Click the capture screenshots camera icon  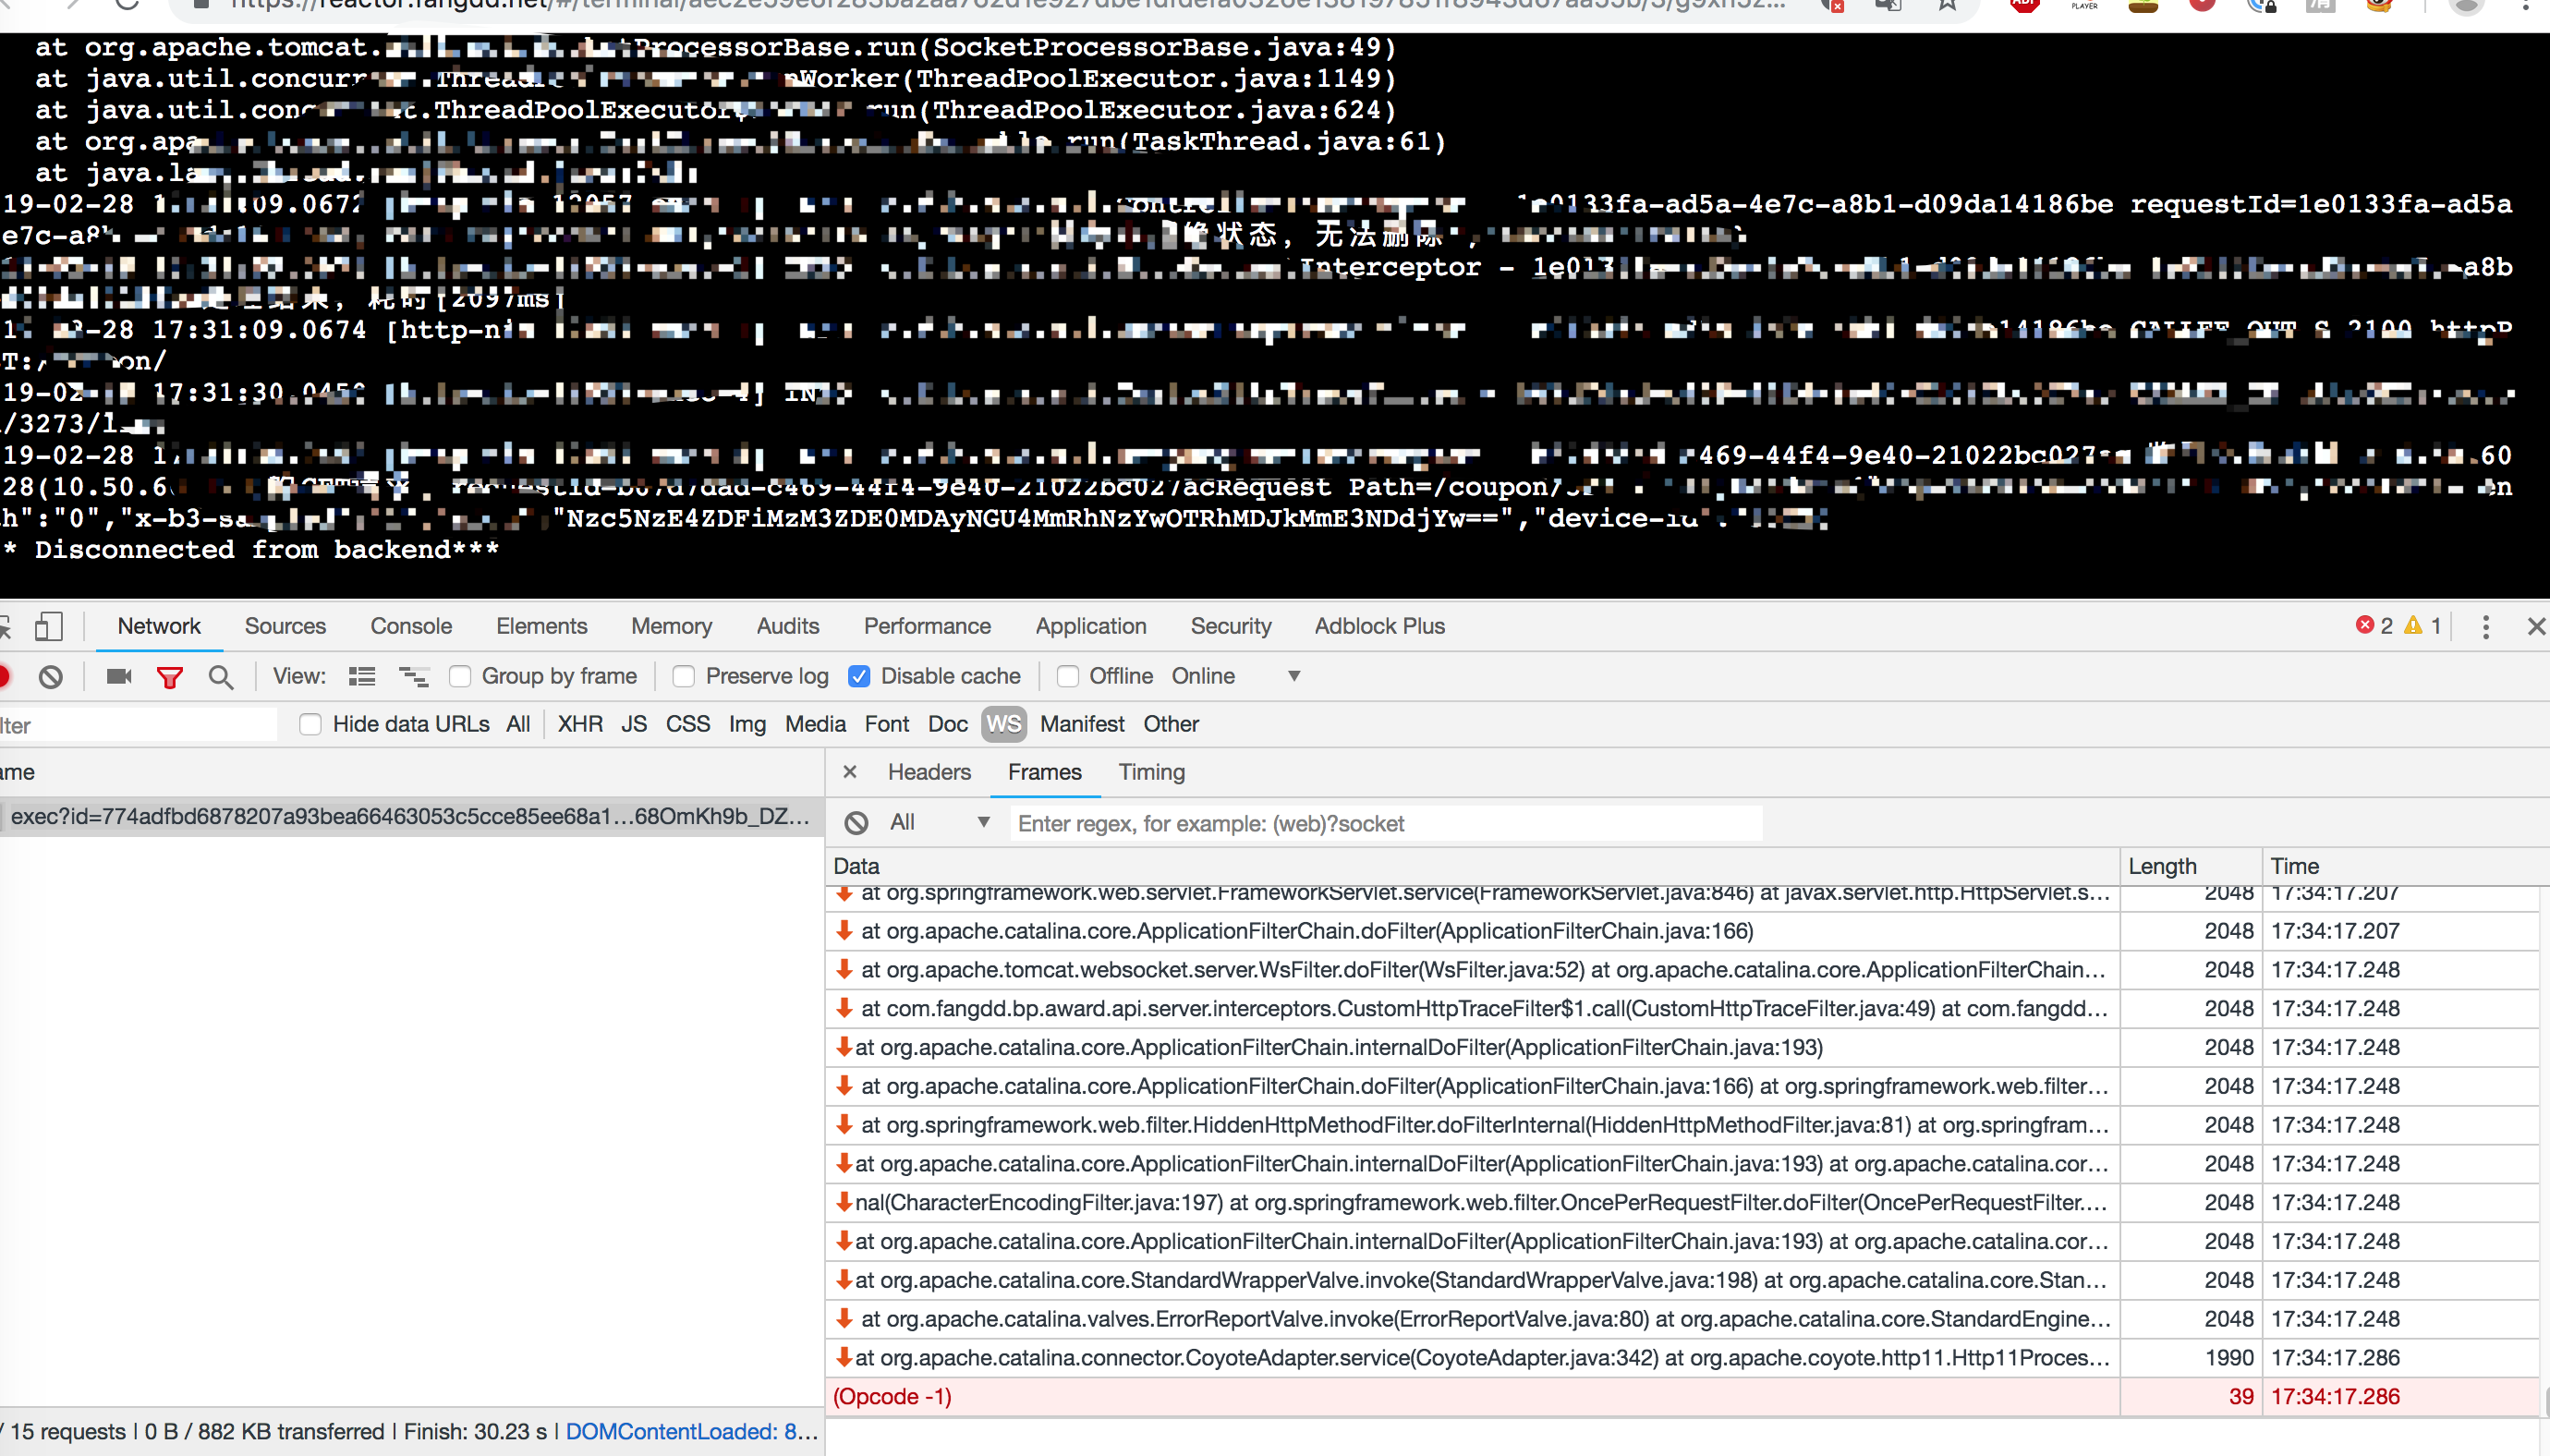point(119,677)
